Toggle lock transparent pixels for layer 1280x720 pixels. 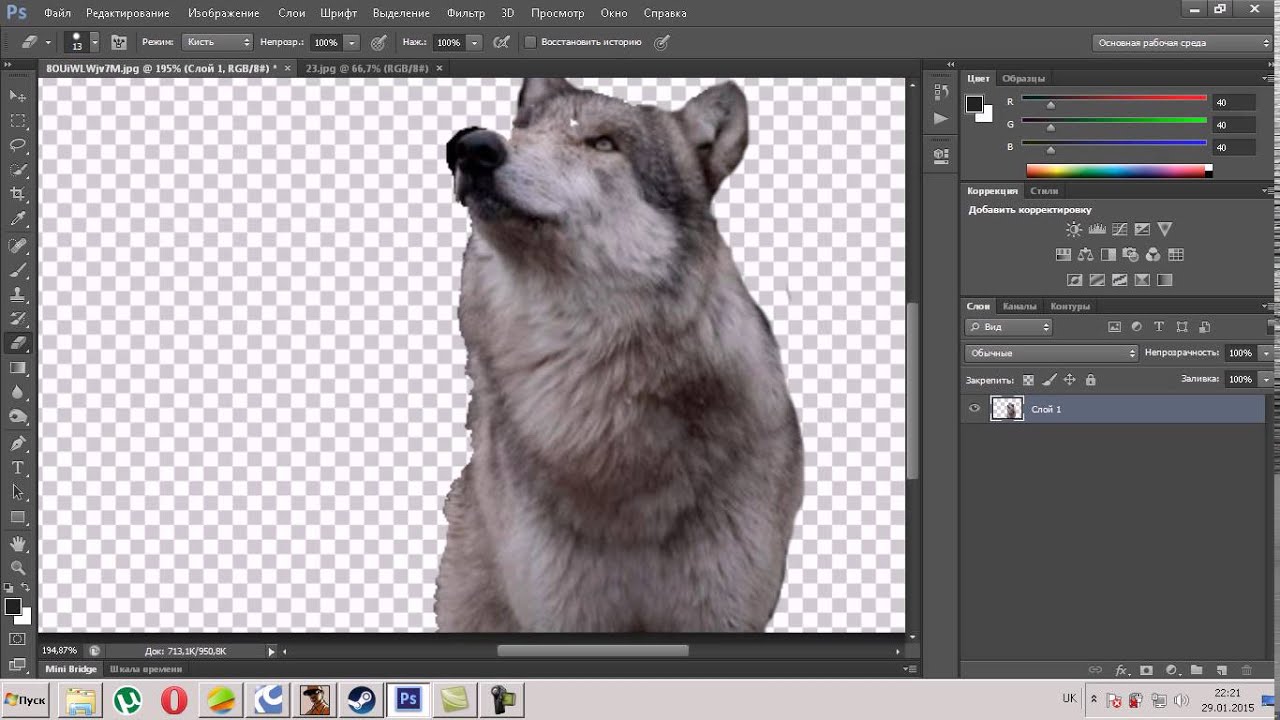pos(1028,380)
